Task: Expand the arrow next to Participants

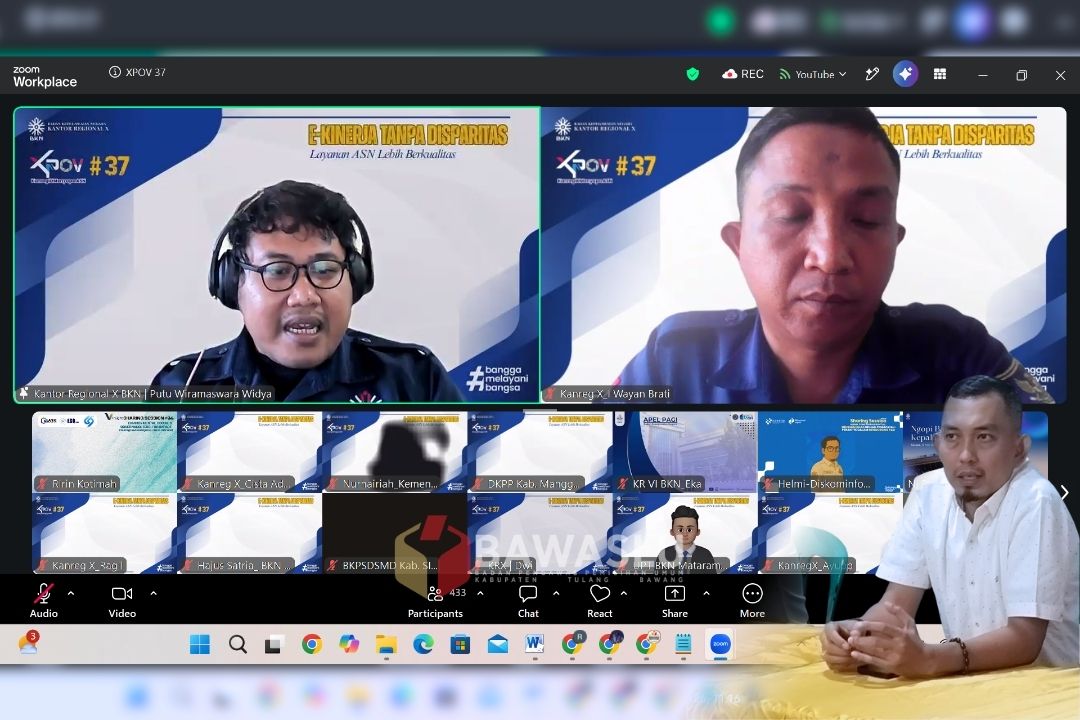Action: tap(480, 593)
